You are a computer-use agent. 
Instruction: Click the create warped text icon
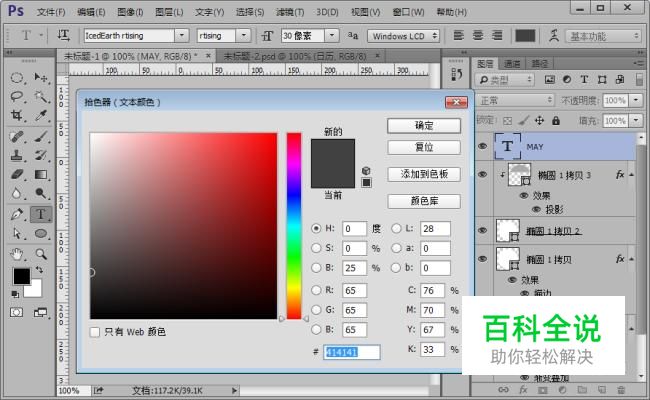[x=554, y=36]
